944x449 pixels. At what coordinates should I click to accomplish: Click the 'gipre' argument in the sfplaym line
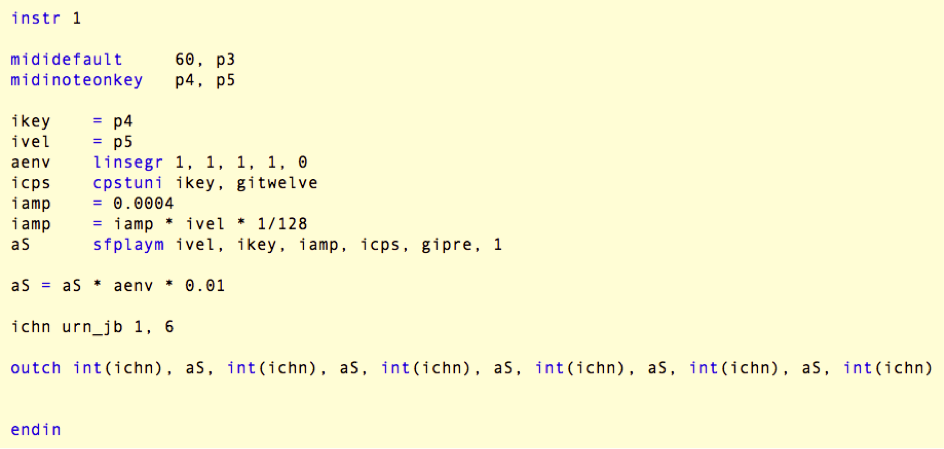[x=442, y=244]
